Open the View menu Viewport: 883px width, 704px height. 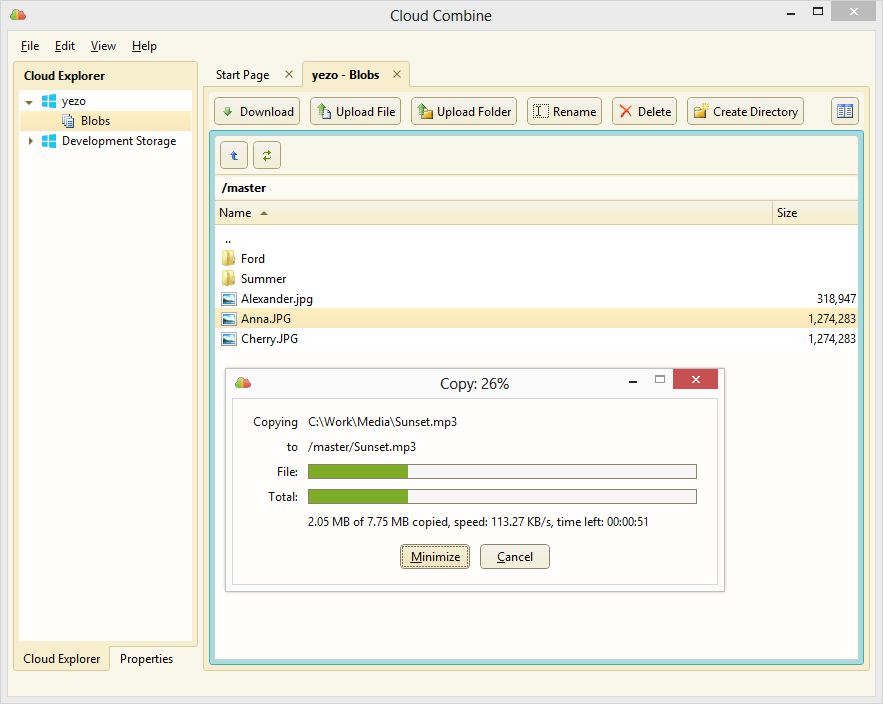tap(103, 46)
